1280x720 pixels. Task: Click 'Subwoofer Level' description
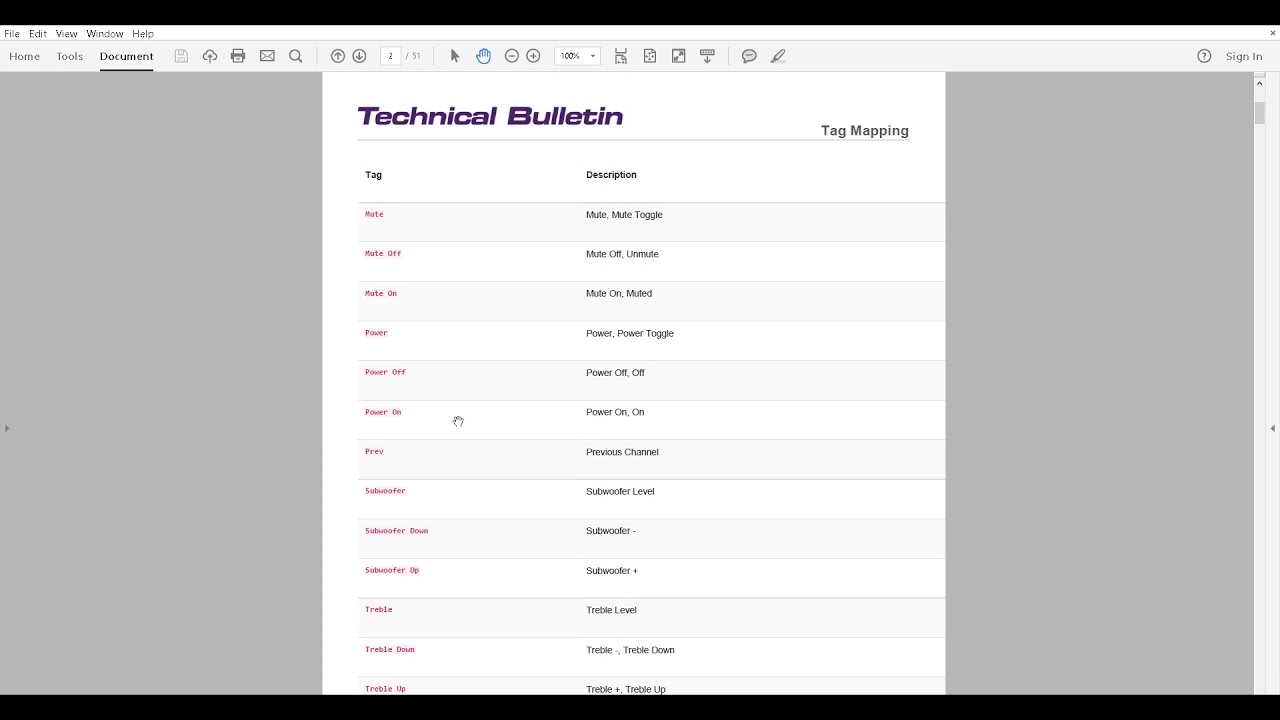[620, 491]
